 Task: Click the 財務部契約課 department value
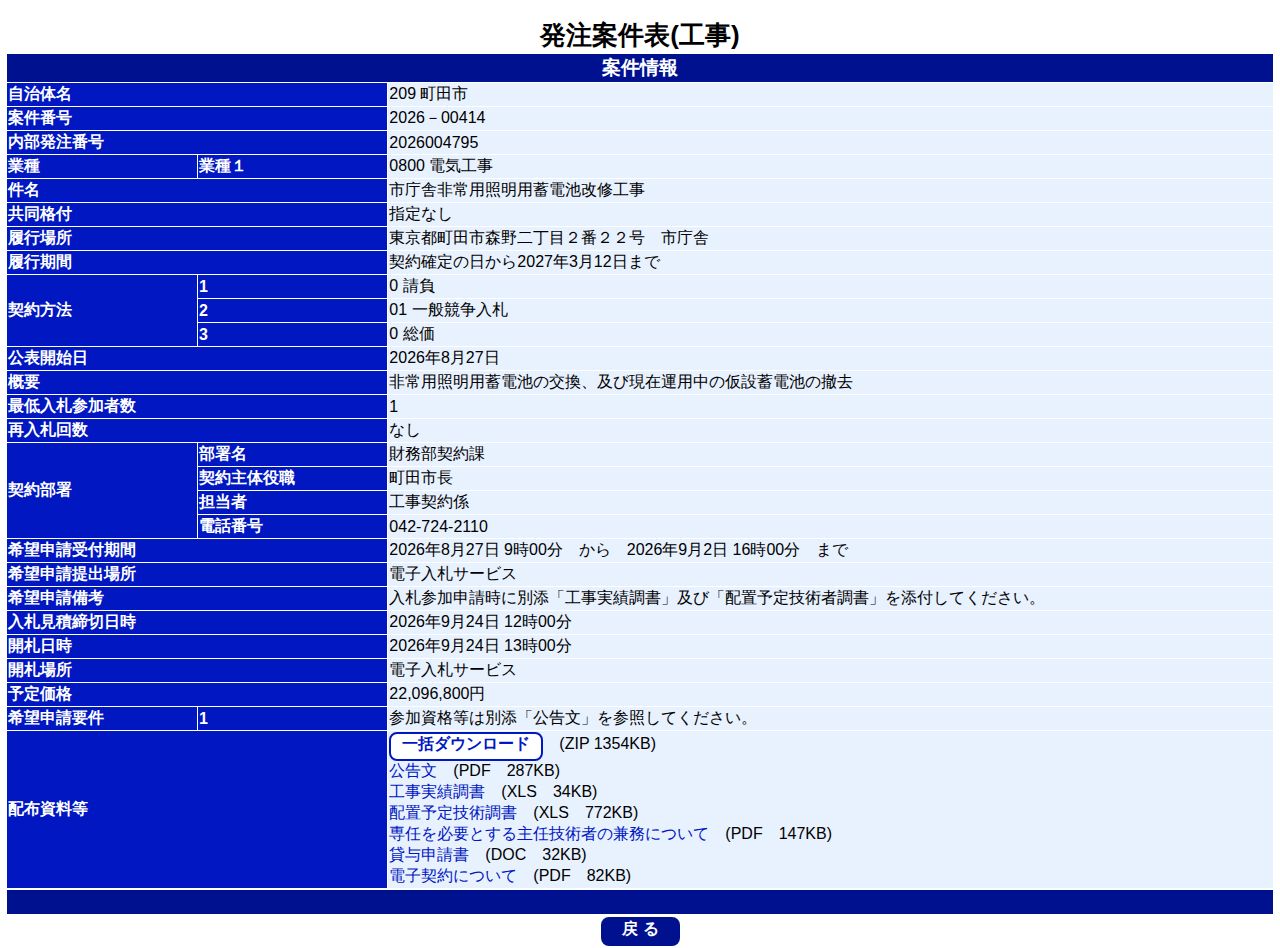point(437,454)
